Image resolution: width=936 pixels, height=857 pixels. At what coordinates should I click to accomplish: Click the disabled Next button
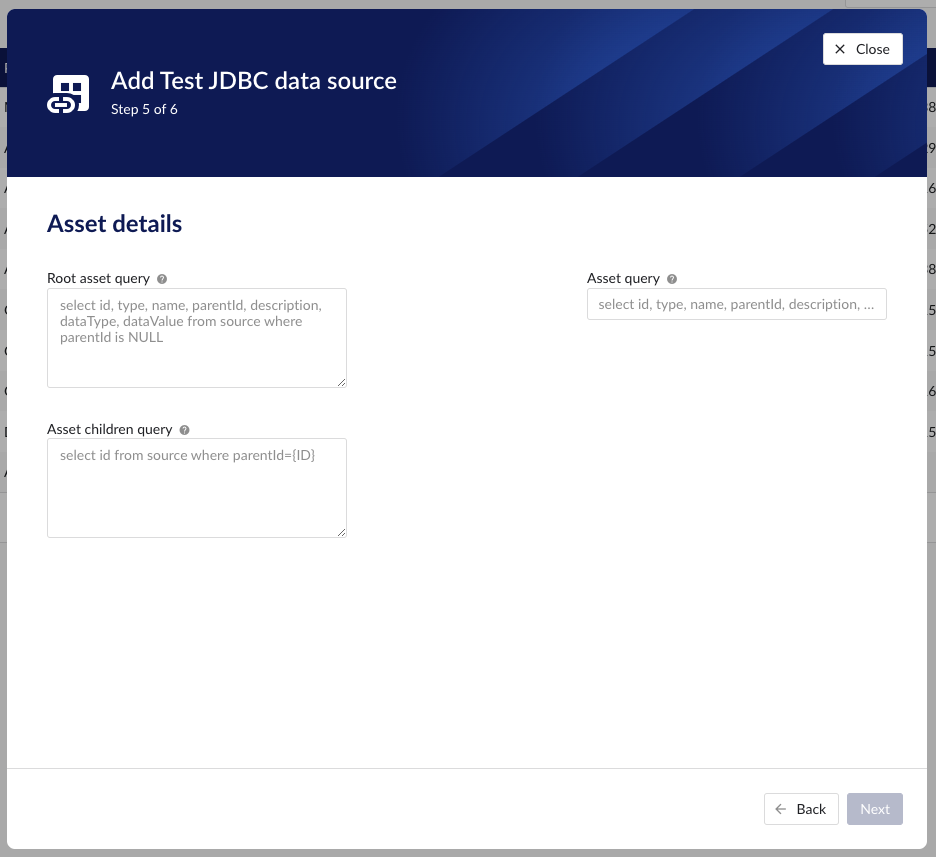coord(874,809)
